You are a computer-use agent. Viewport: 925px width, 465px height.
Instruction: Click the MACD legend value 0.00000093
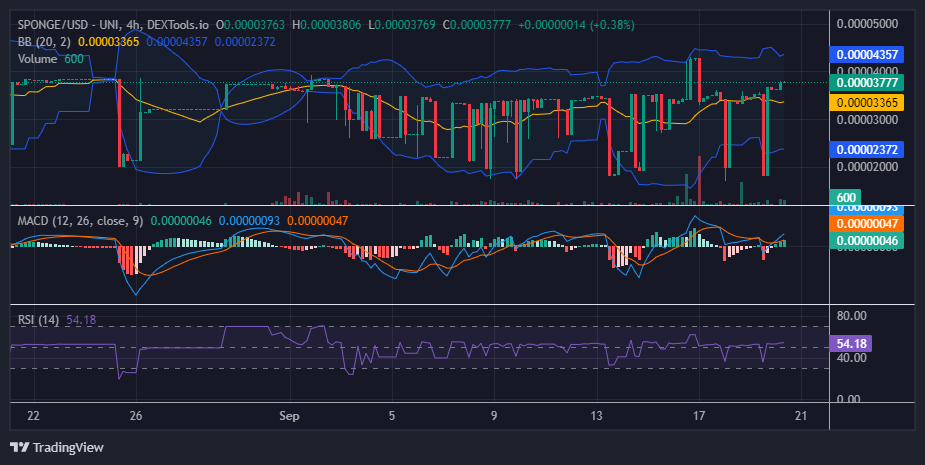[x=250, y=221]
